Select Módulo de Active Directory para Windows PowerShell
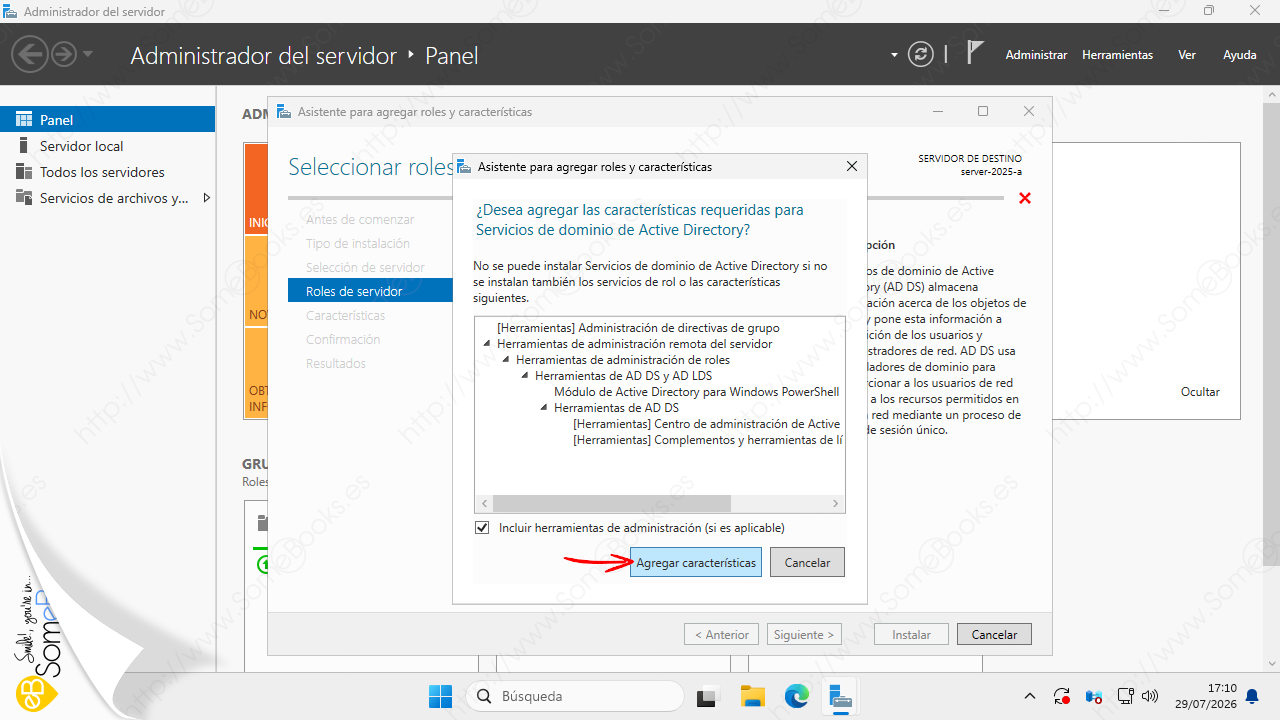Image resolution: width=1280 pixels, height=720 pixels. 697,392
